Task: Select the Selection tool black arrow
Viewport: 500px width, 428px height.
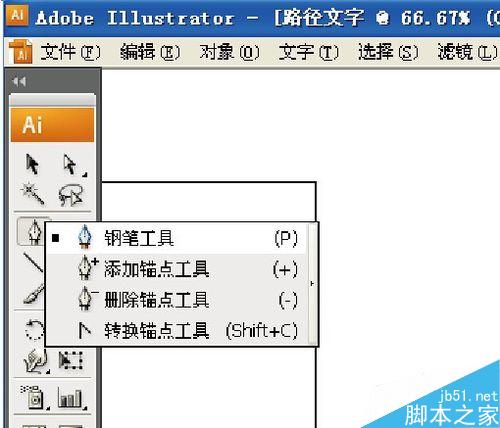Action: 33,164
